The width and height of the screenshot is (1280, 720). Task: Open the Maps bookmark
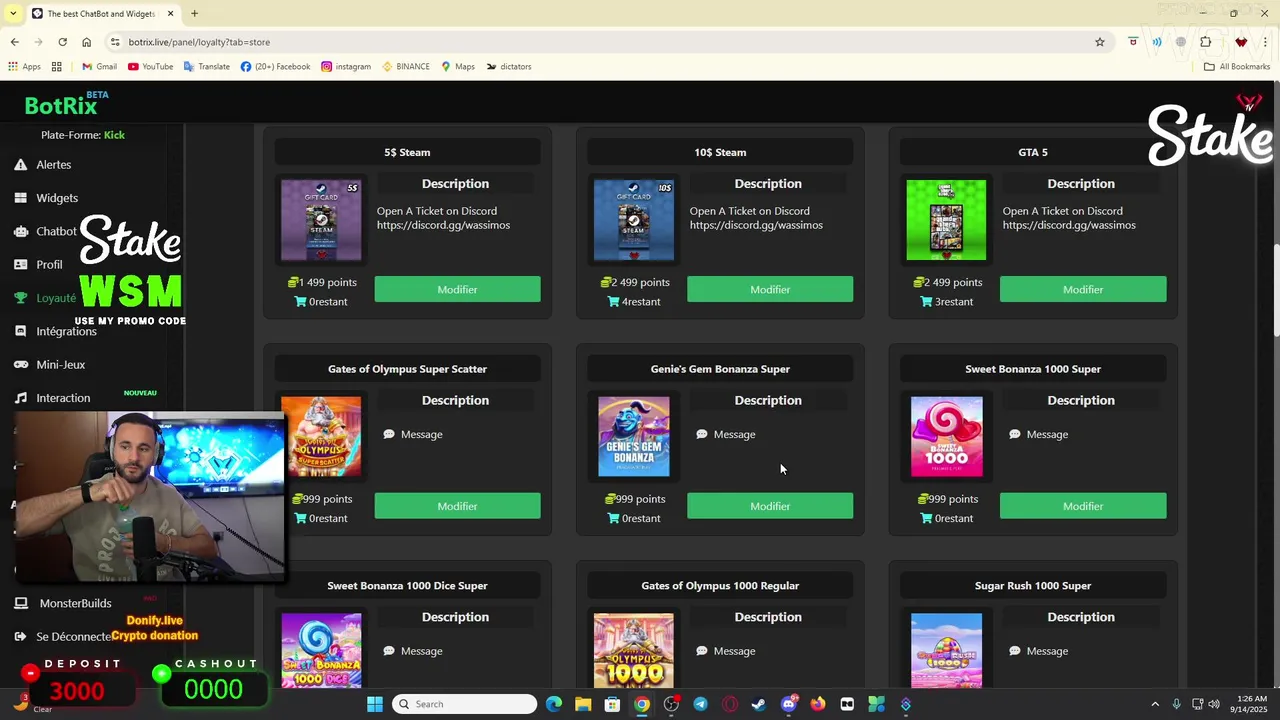point(458,67)
